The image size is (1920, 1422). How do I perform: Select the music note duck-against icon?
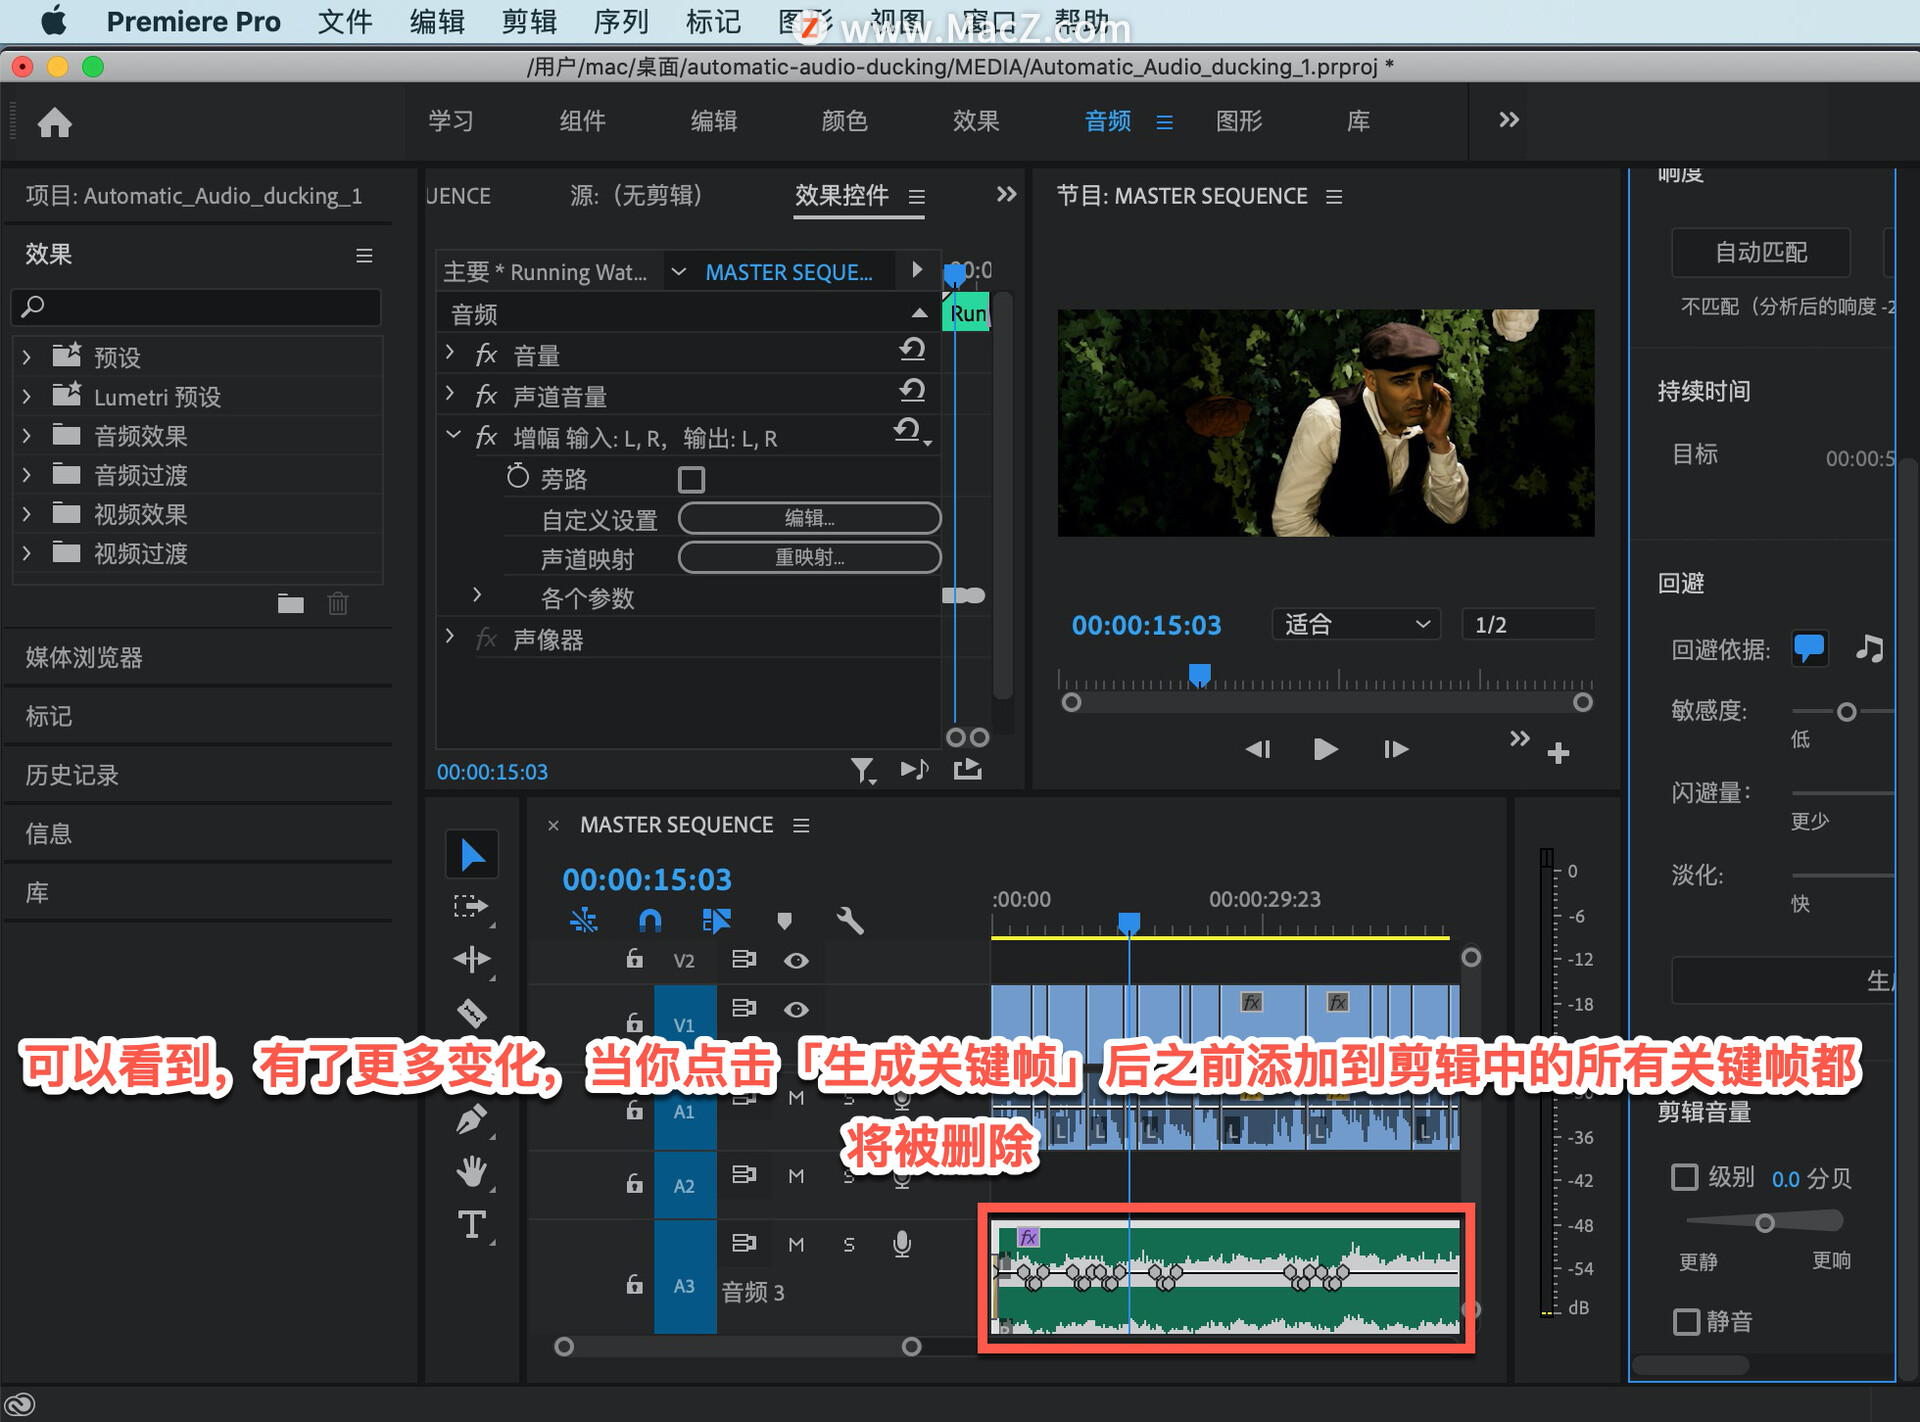(x=1869, y=648)
